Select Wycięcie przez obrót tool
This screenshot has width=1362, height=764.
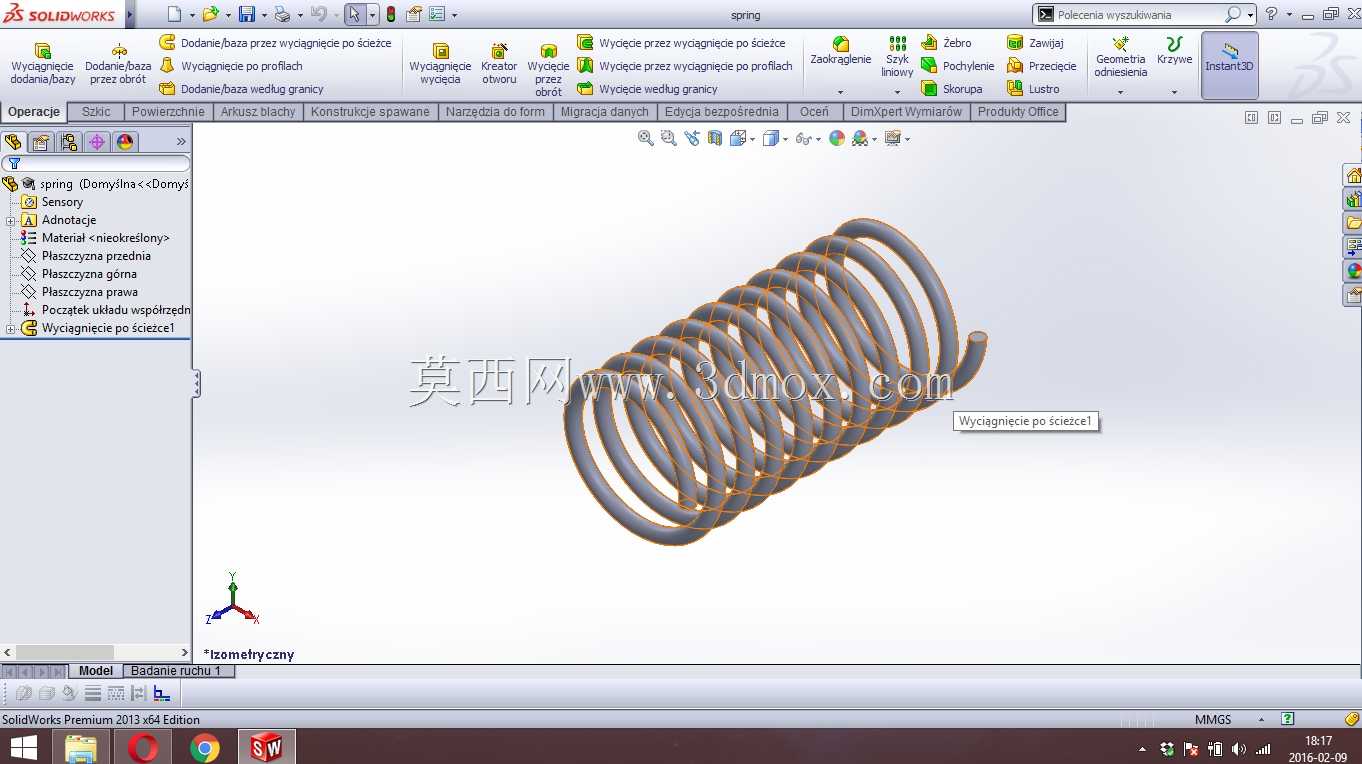point(548,69)
